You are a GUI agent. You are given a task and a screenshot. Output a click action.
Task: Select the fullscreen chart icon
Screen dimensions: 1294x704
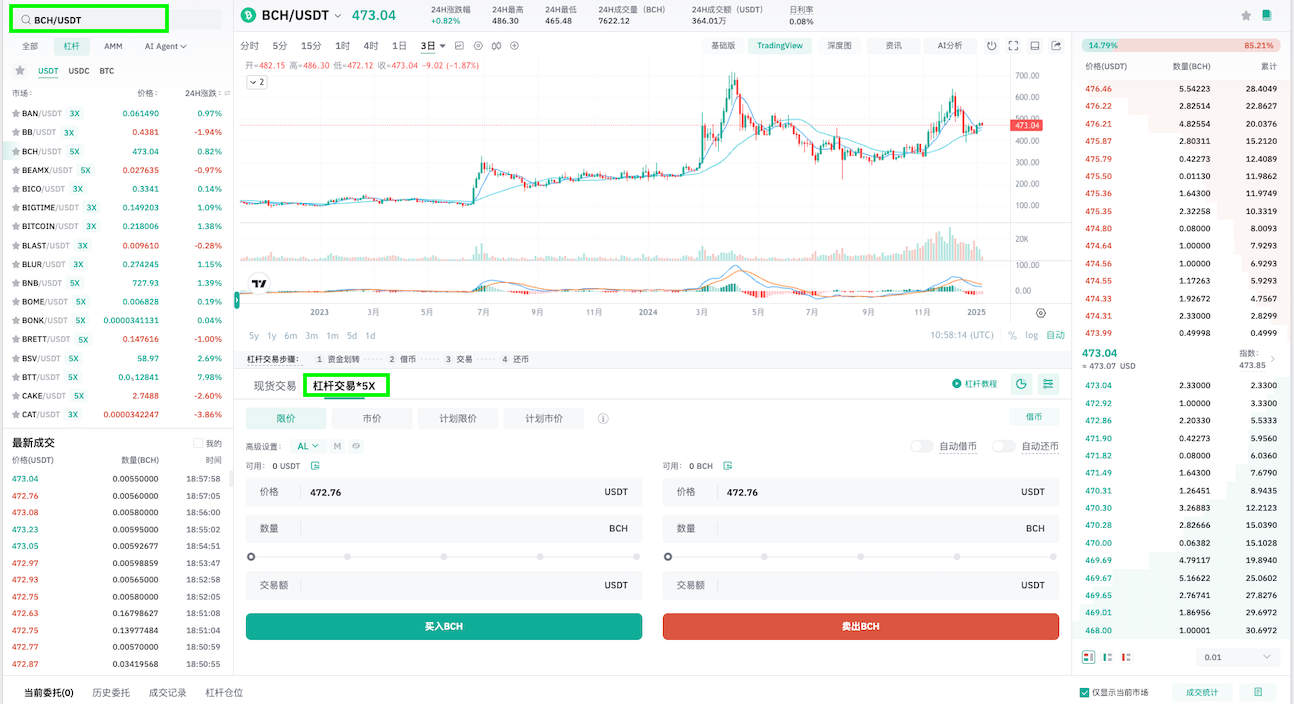(x=1012, y=45)
